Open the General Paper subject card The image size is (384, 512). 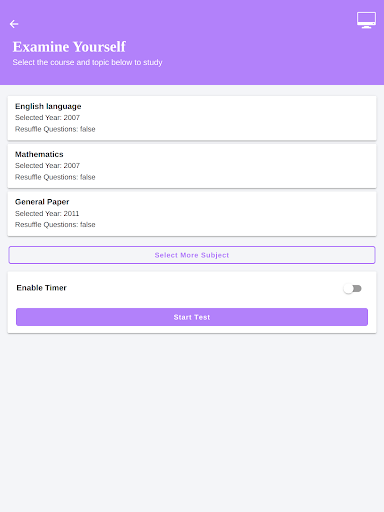pos(192,214)
